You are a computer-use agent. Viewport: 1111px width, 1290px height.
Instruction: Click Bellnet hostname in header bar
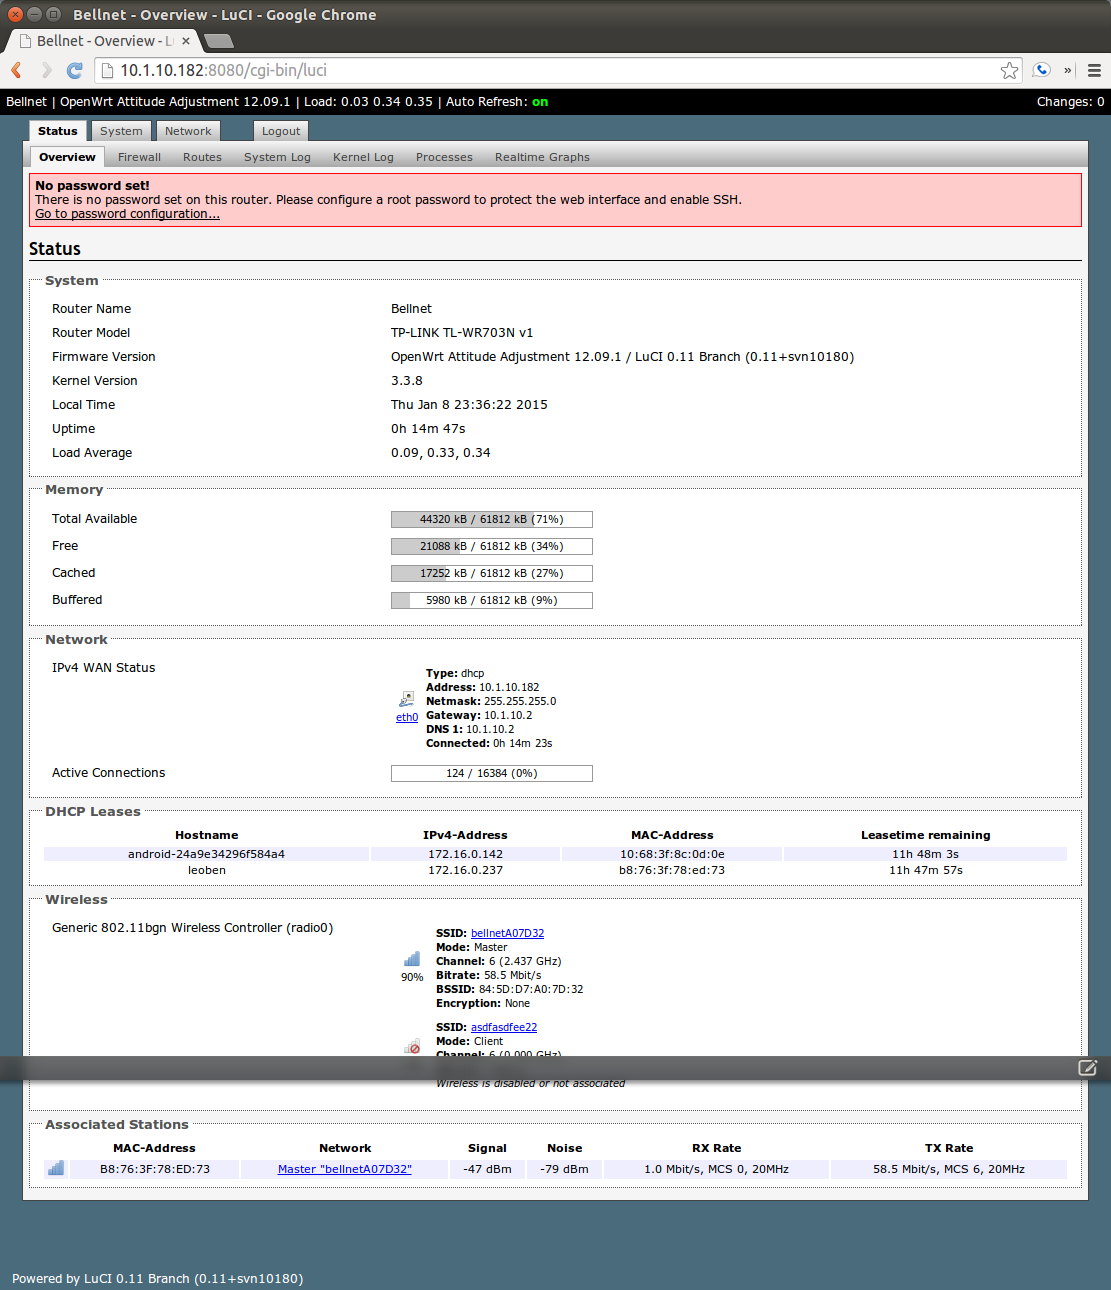26,102
